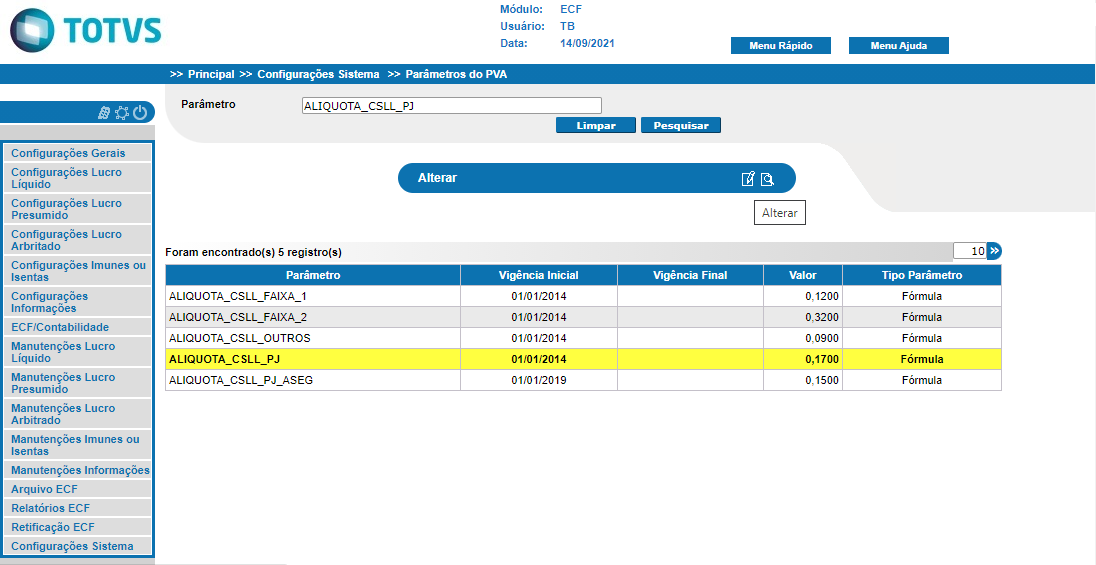This screenshot has height=565, width=1096.
Task: Click Principal in the breadcrumb
Action: [x=211, y=73]
